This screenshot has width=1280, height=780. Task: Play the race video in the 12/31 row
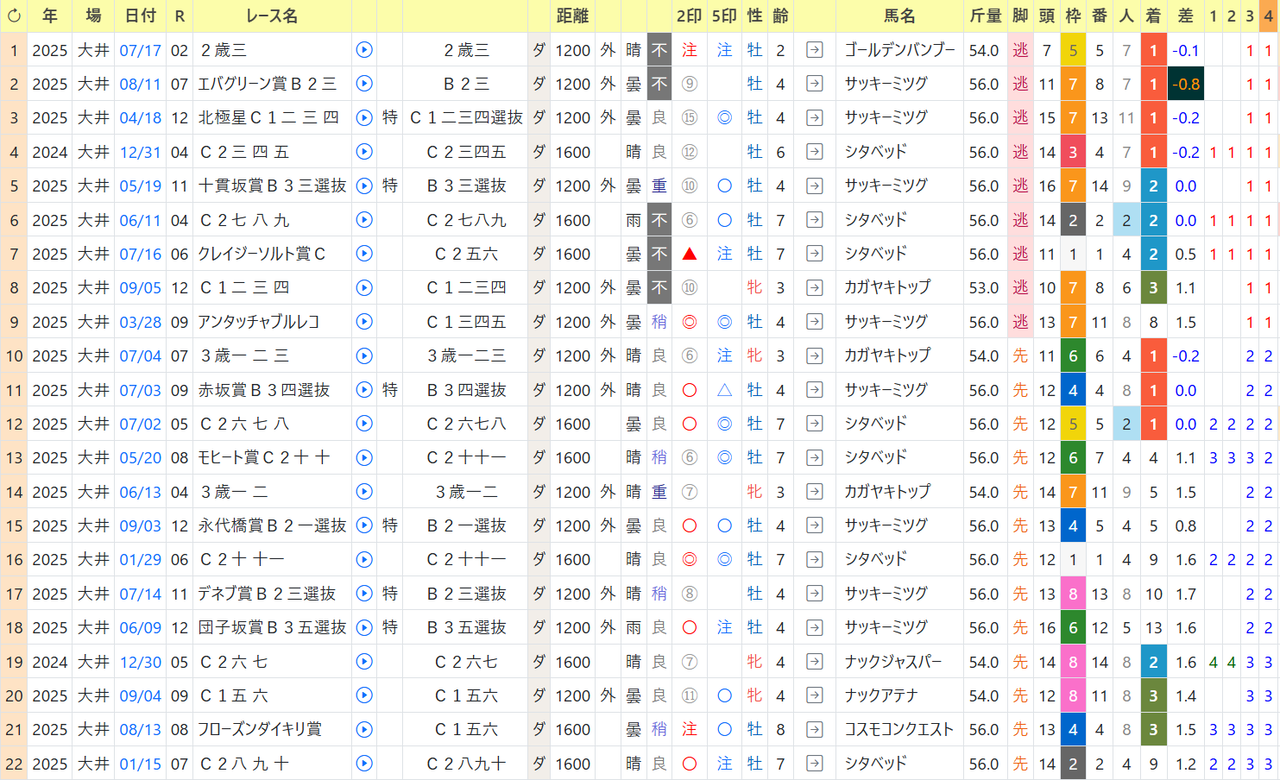point(364,152)
